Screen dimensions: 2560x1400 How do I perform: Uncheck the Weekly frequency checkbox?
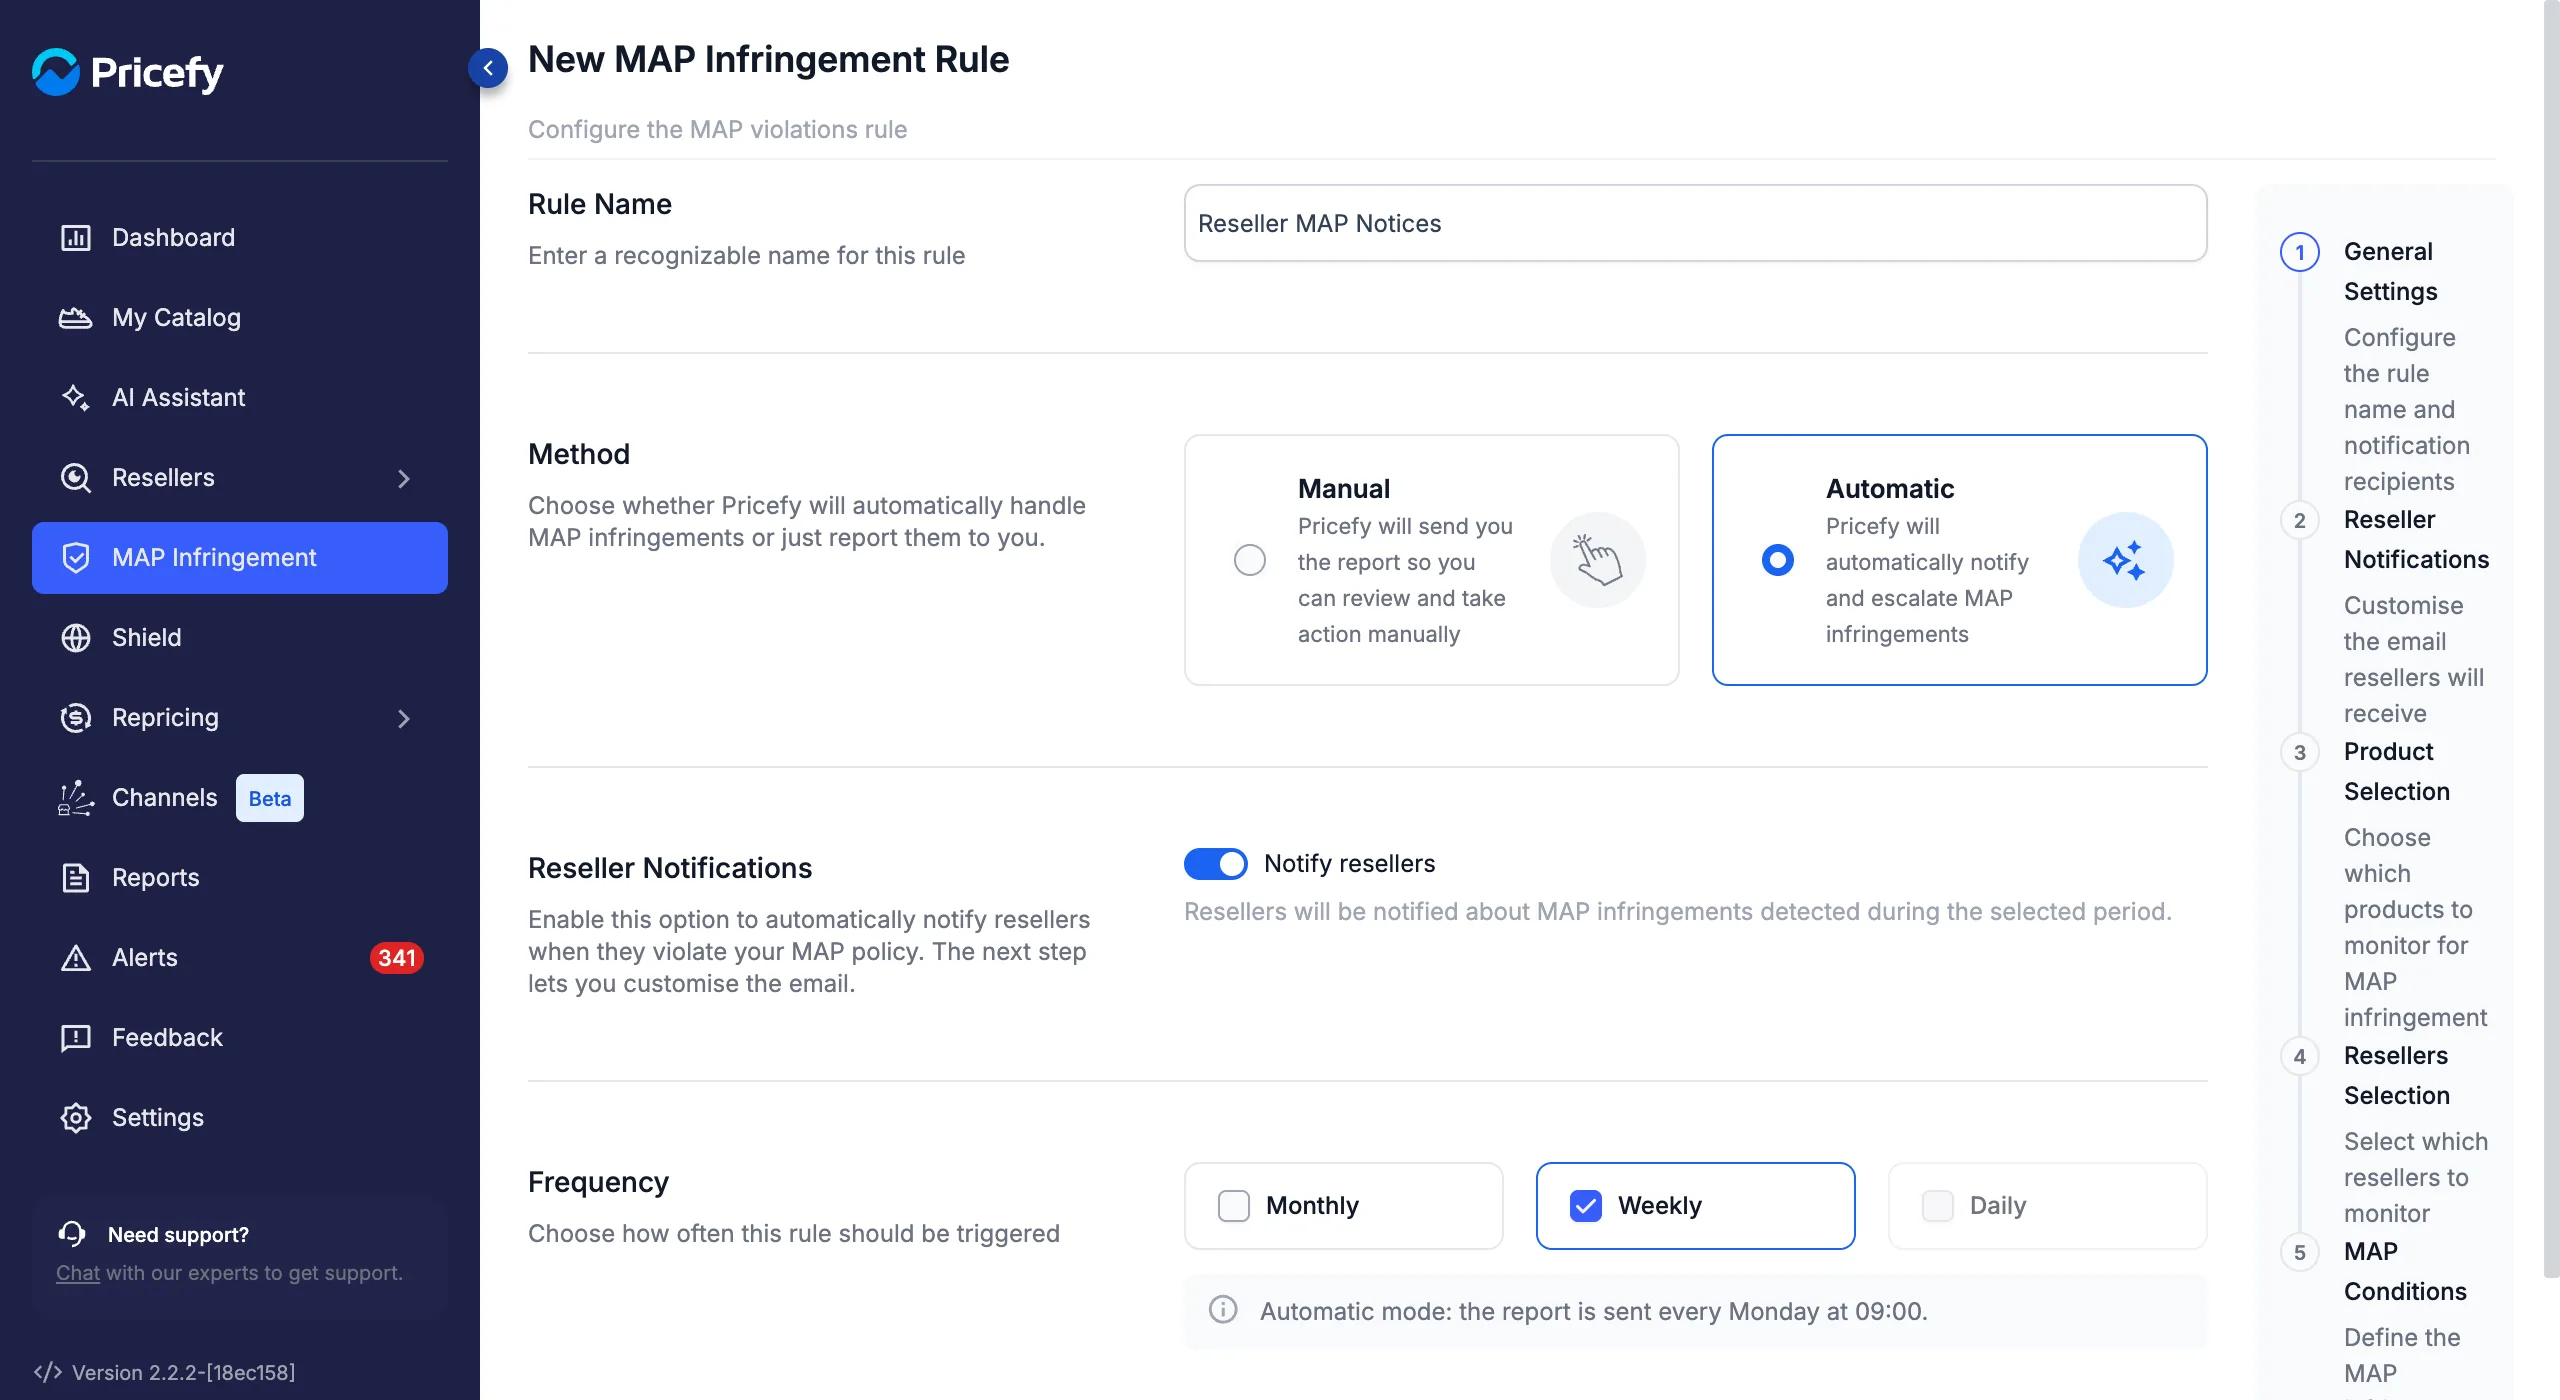point(1586,1206)
